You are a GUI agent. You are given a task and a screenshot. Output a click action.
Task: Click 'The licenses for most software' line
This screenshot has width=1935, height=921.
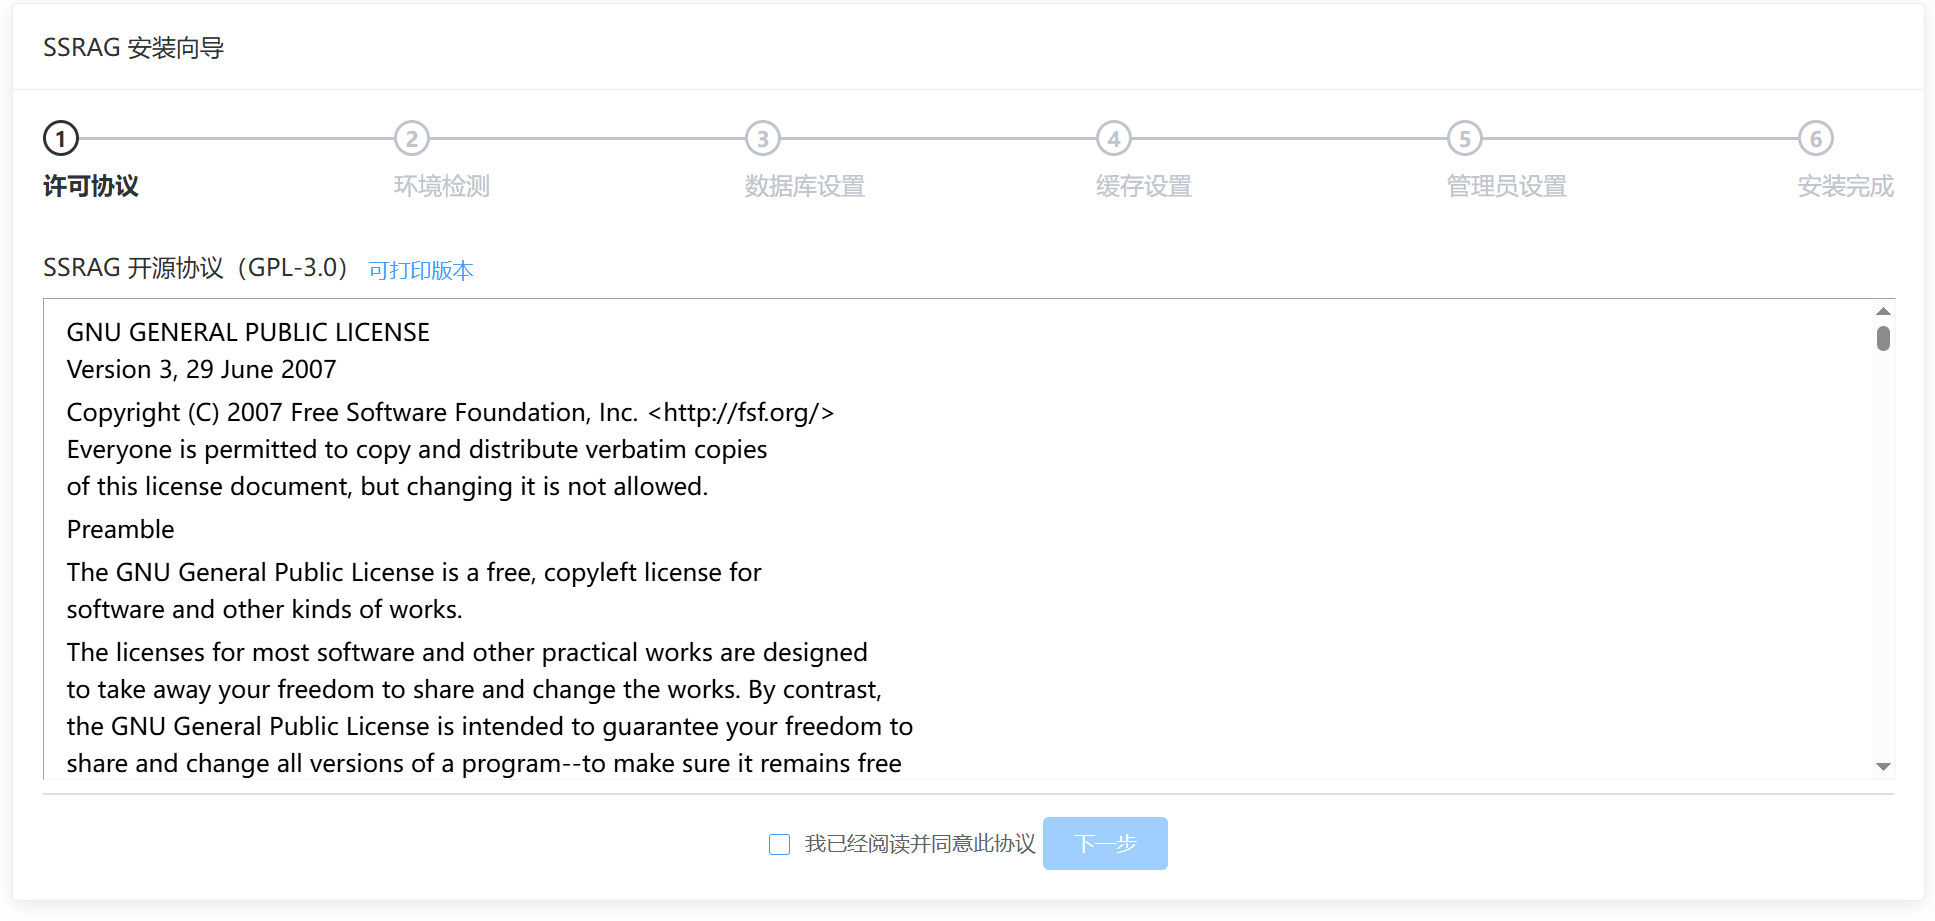(x=467, y=652)
